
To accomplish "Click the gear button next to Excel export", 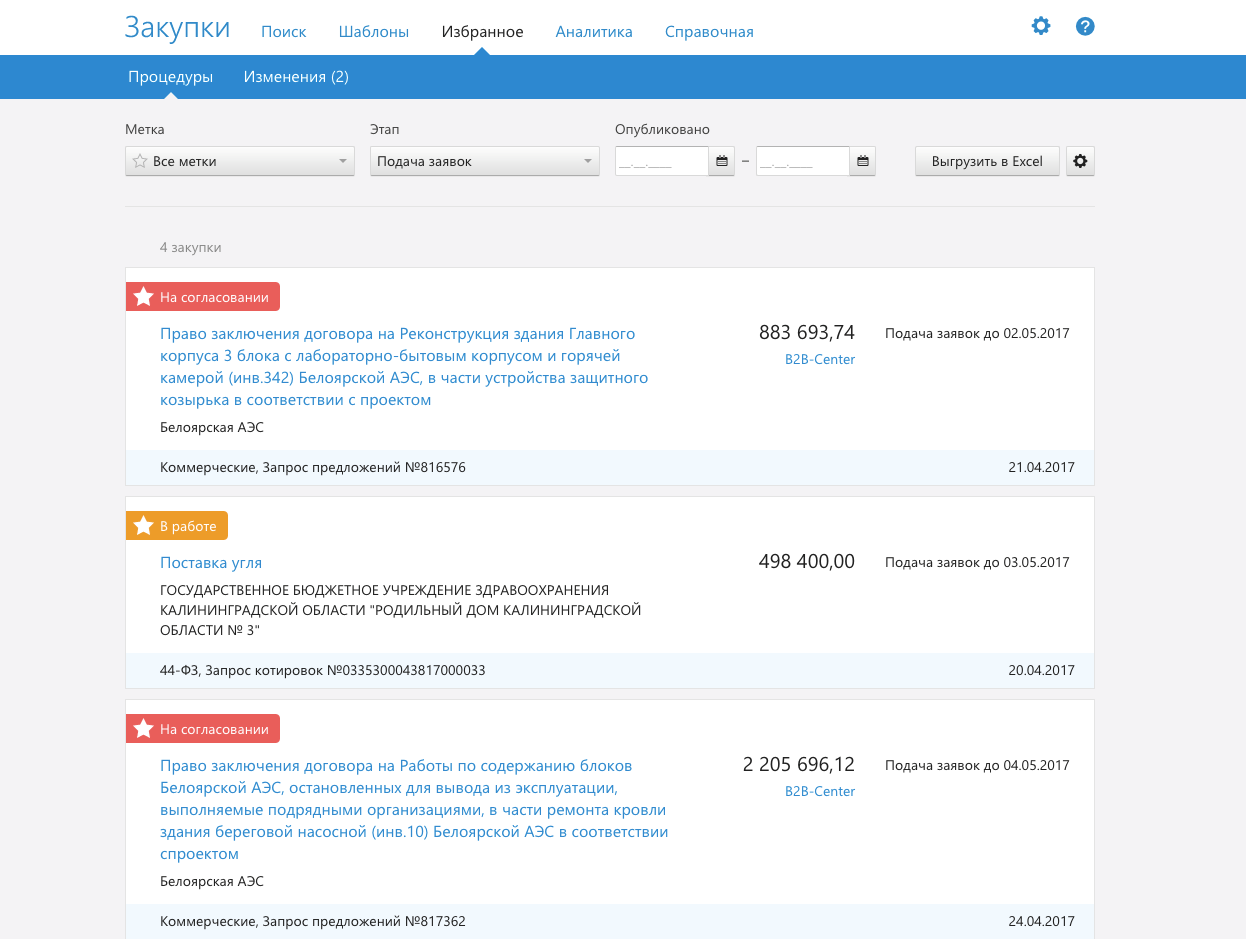I will pyautogui.click(x=1080, y=161).
